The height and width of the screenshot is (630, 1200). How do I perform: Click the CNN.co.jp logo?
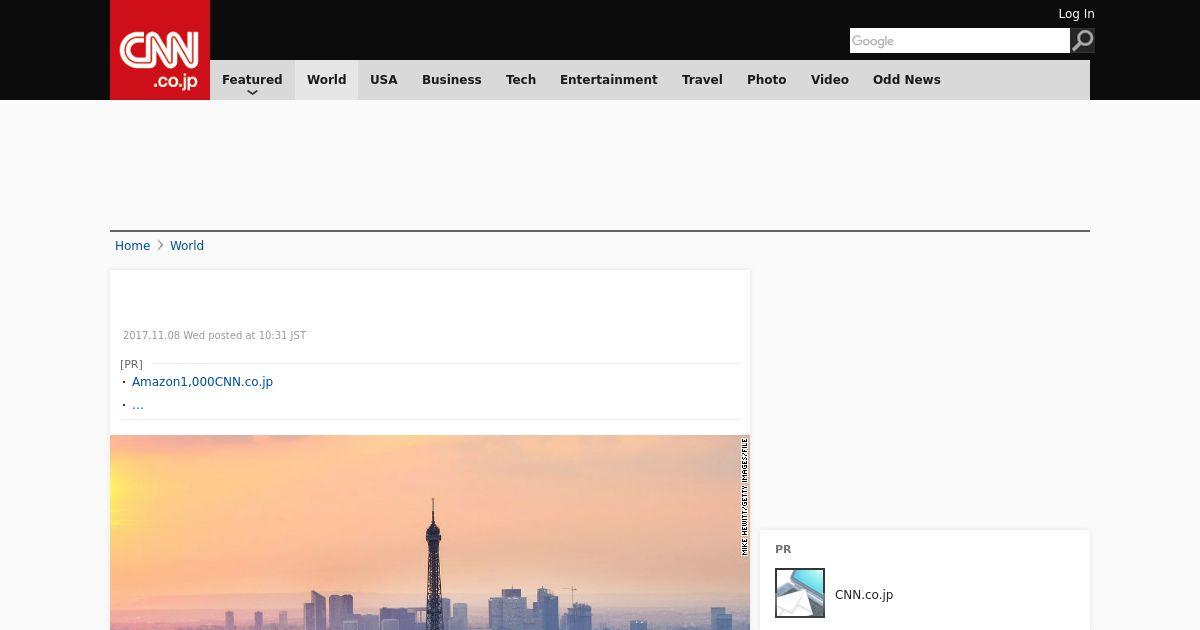[x=160, y=50]
